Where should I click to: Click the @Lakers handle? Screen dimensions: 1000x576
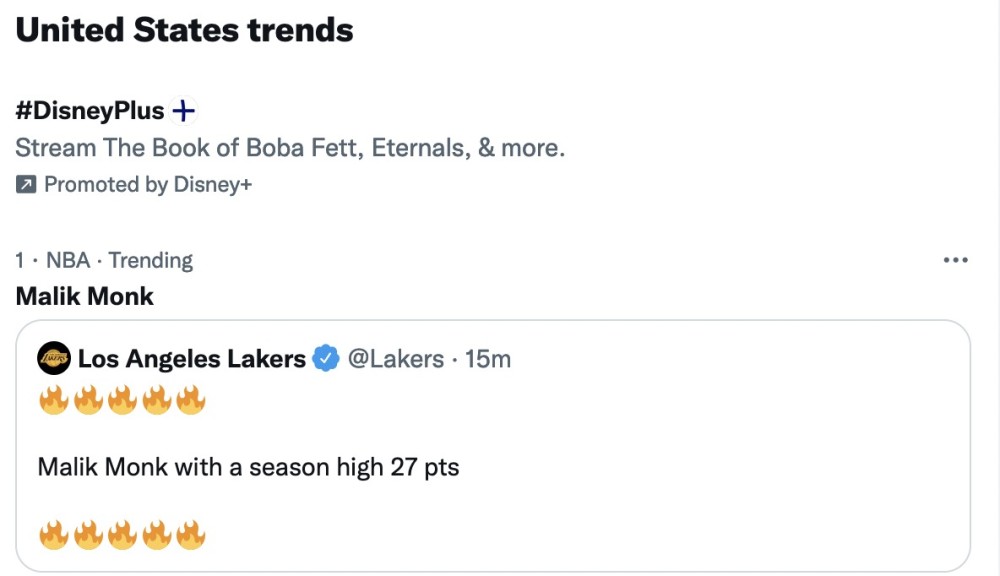tap(395, 358)
